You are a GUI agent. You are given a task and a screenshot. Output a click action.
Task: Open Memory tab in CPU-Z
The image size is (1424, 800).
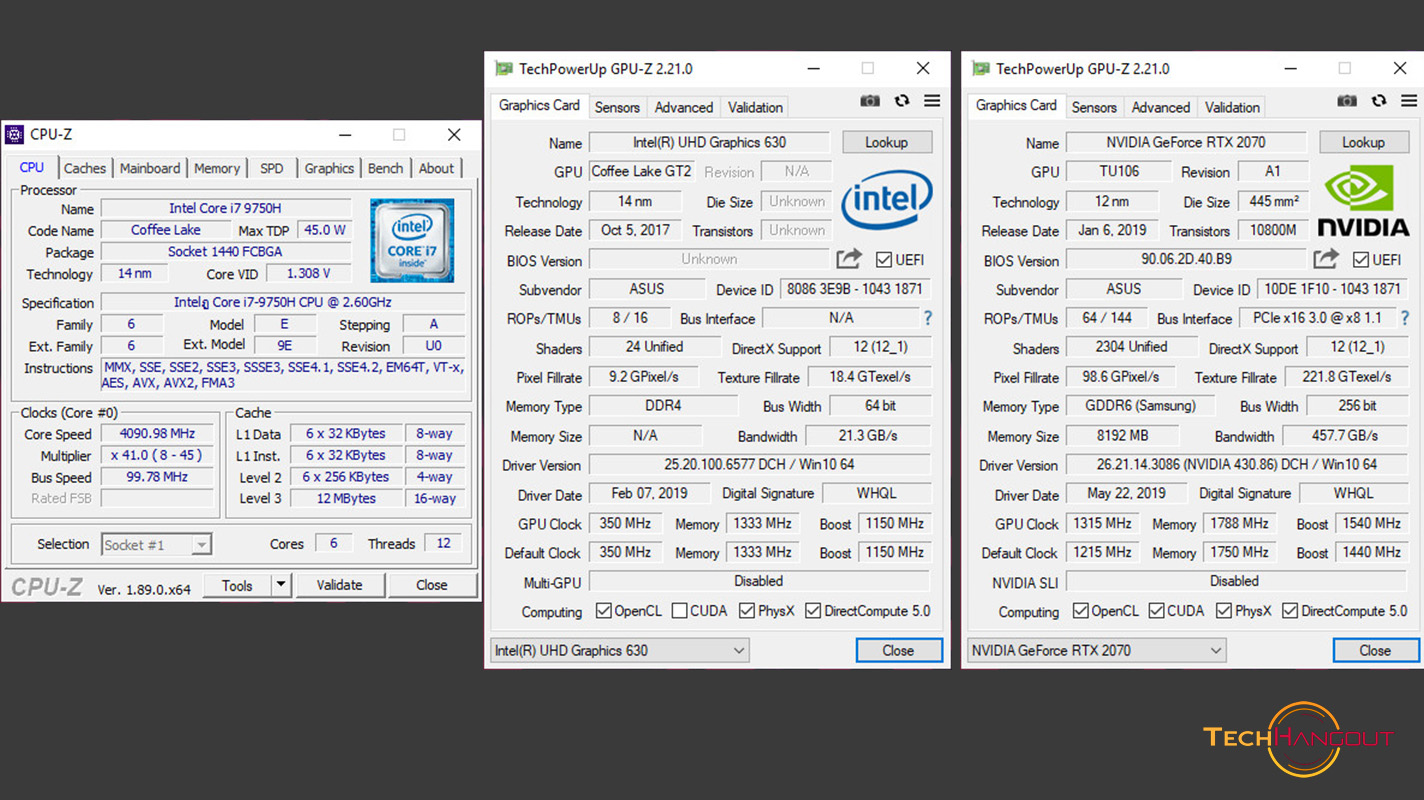(x=217, y=168)
